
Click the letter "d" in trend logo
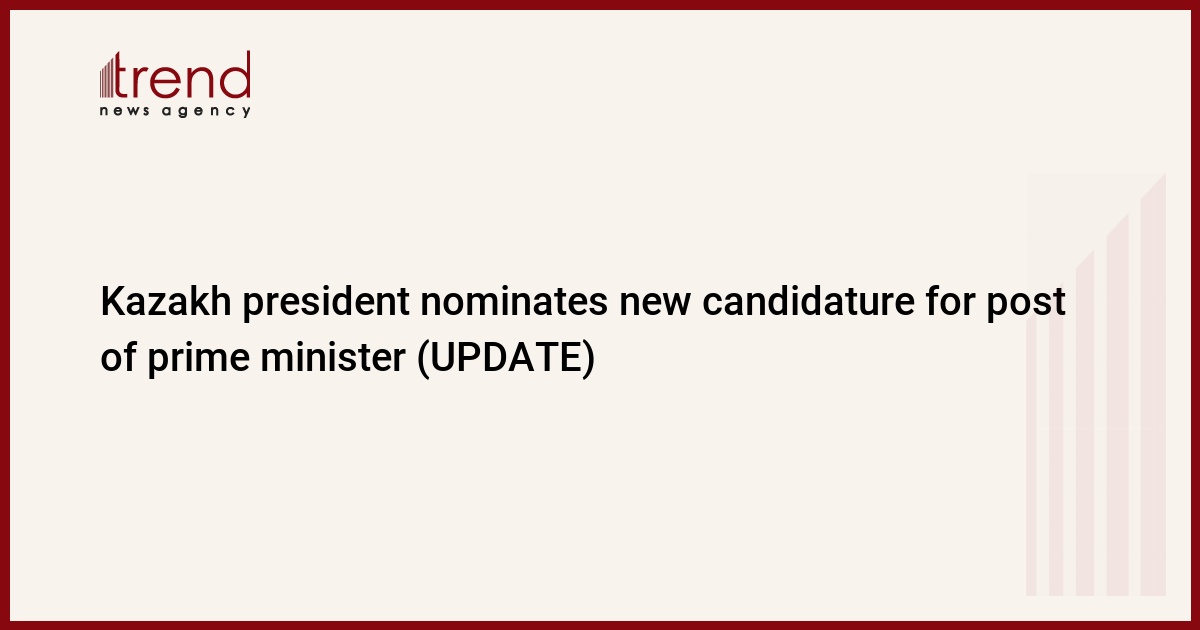pos(238,75)
